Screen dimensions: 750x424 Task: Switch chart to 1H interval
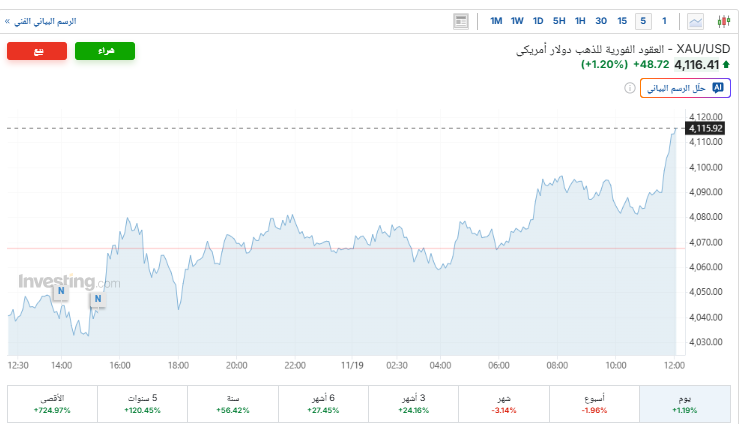(x=580, y=20)
